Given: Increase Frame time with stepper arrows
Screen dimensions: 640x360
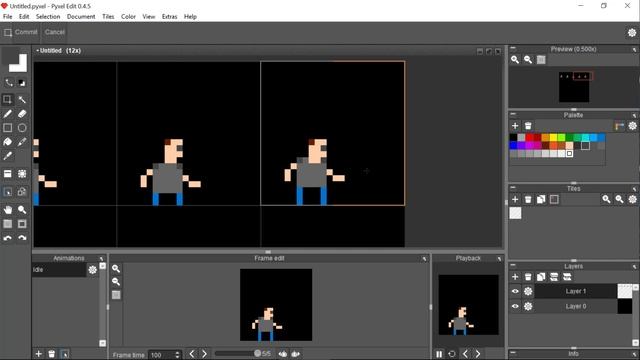Looking at the screenshot, I should [177, 353].
